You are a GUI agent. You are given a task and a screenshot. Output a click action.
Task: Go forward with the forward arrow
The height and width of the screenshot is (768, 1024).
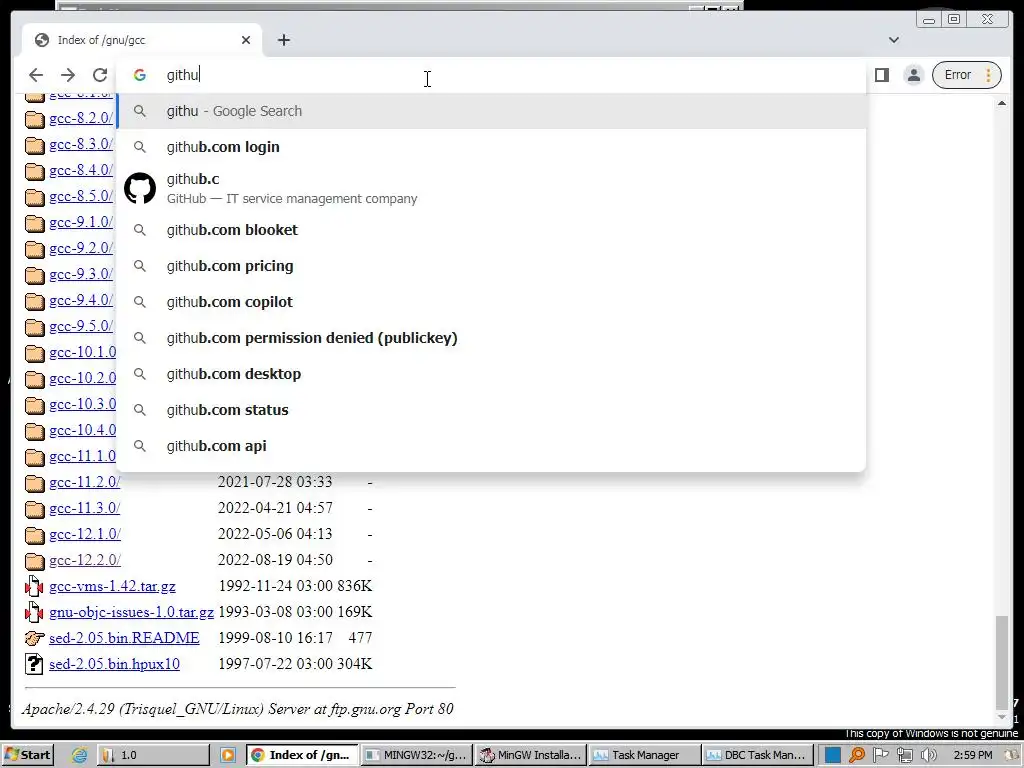click(68, 75)
